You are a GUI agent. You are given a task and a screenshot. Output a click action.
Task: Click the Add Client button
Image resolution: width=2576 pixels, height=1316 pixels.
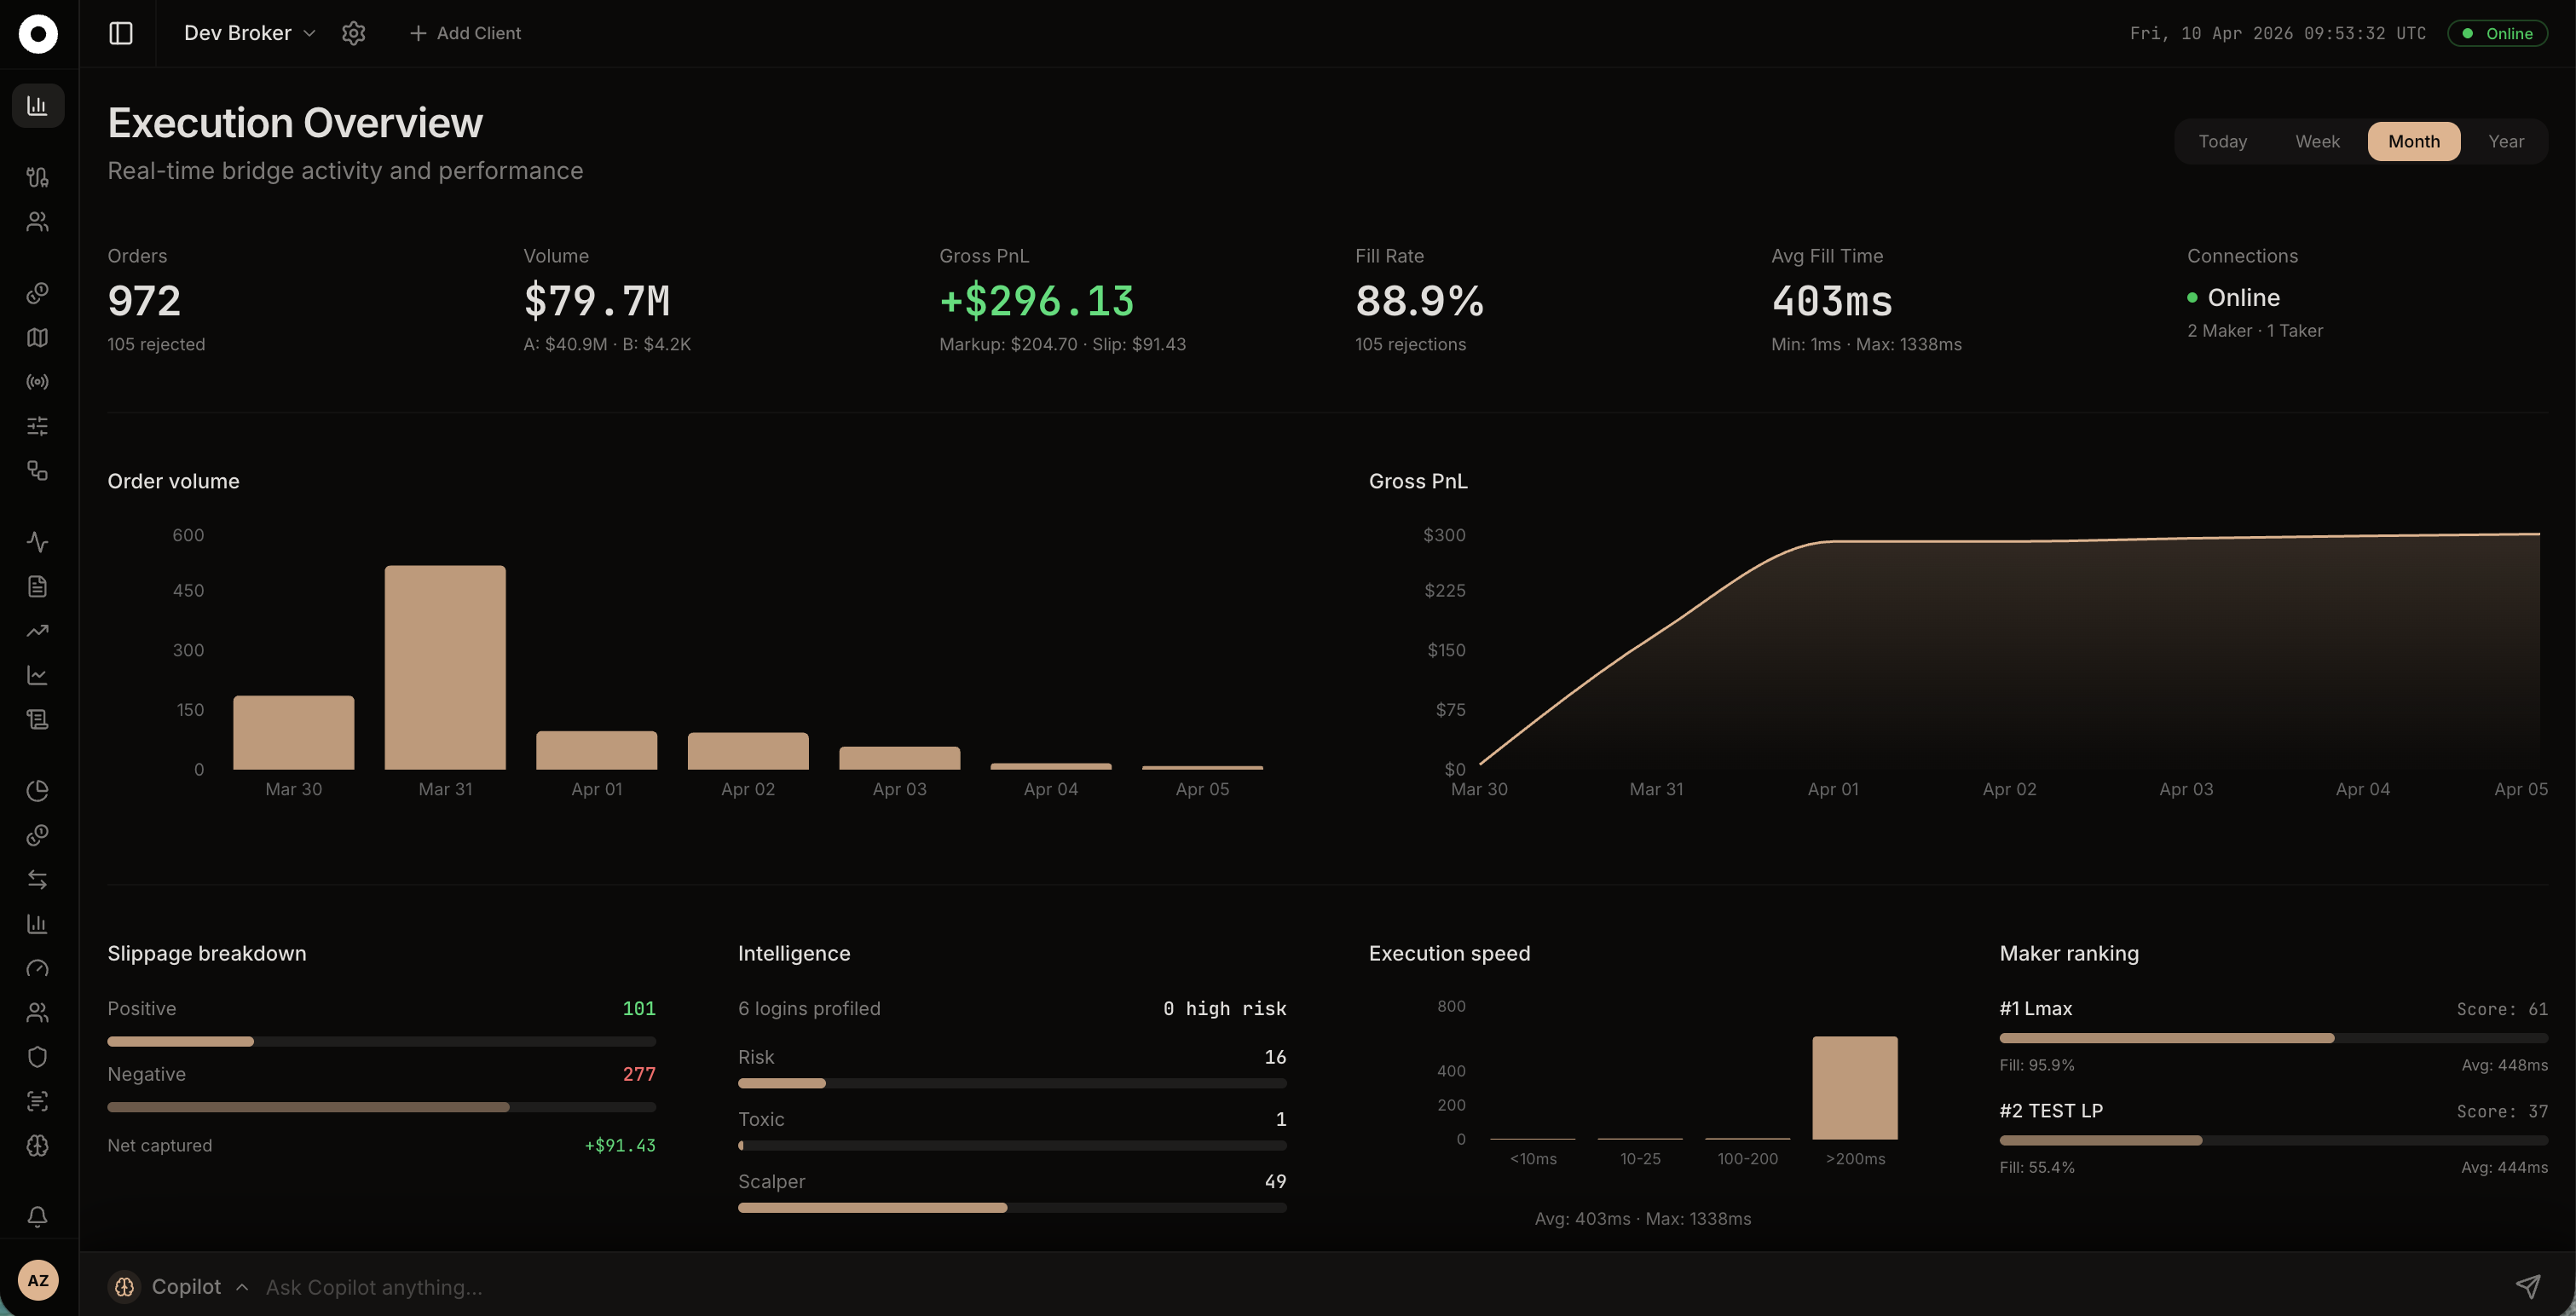click(x=465, y=33)
